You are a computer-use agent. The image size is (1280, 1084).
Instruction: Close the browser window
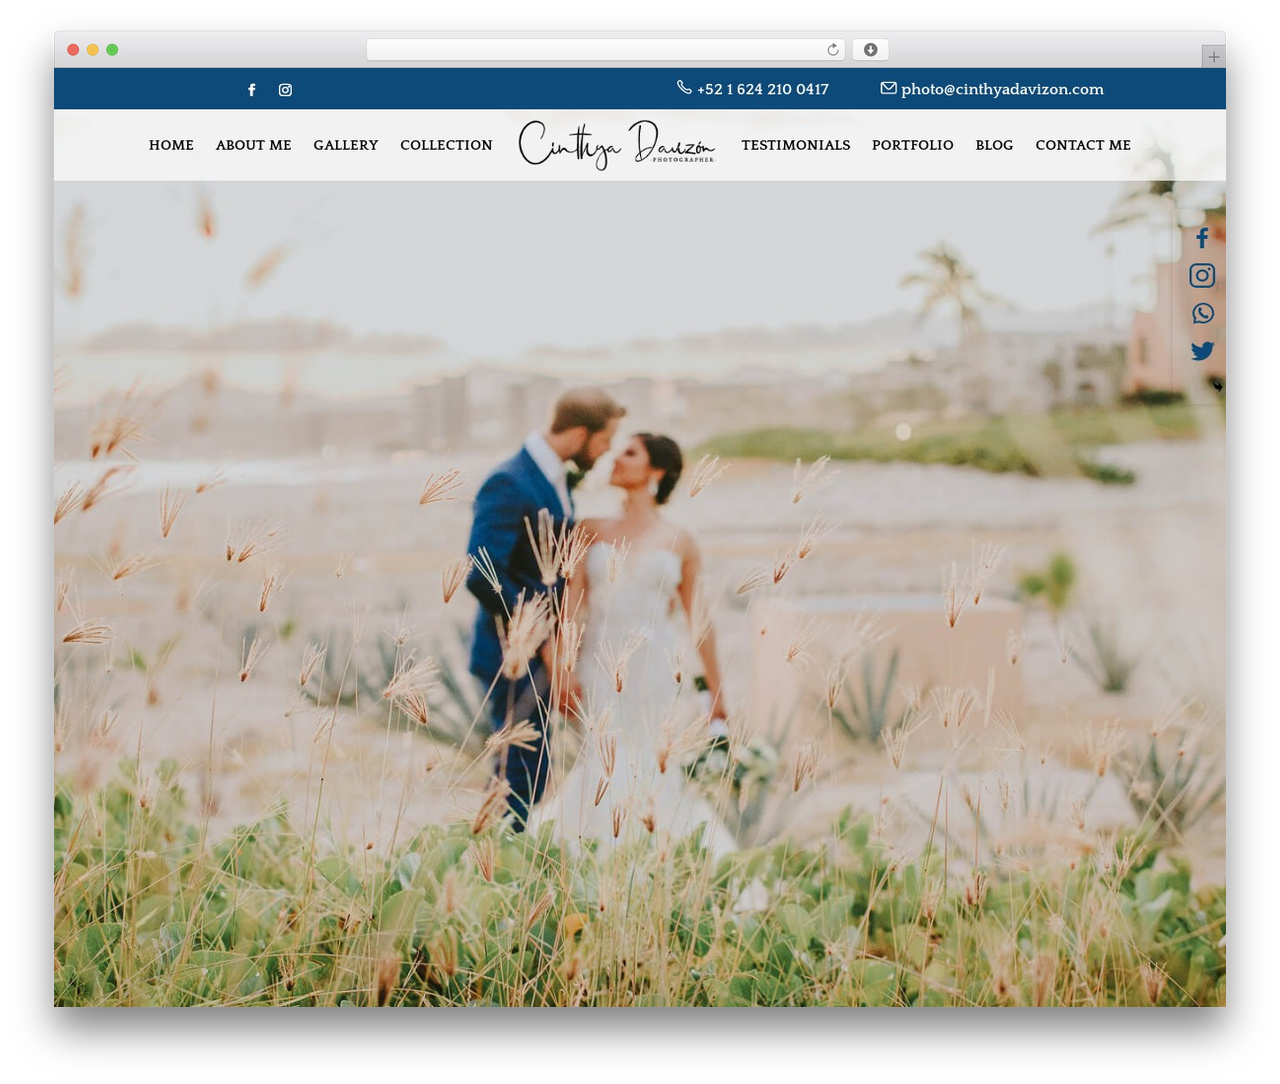[x=73, y=50]
